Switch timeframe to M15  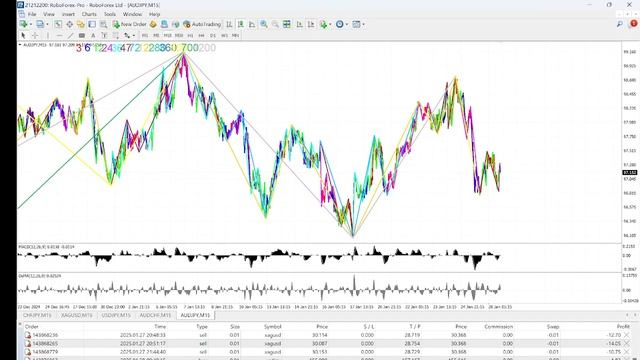[167, 36]
